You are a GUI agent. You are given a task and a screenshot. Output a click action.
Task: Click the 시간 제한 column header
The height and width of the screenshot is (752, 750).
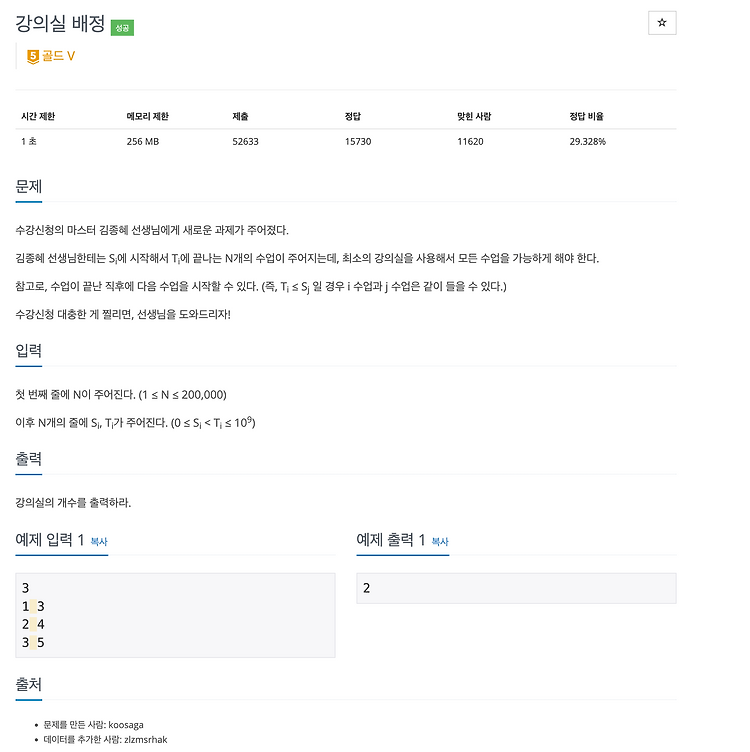click(38, 116)
